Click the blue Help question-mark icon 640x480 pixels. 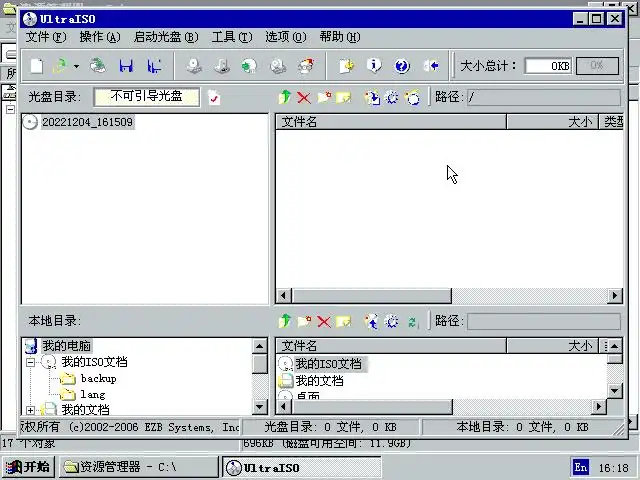402,66
